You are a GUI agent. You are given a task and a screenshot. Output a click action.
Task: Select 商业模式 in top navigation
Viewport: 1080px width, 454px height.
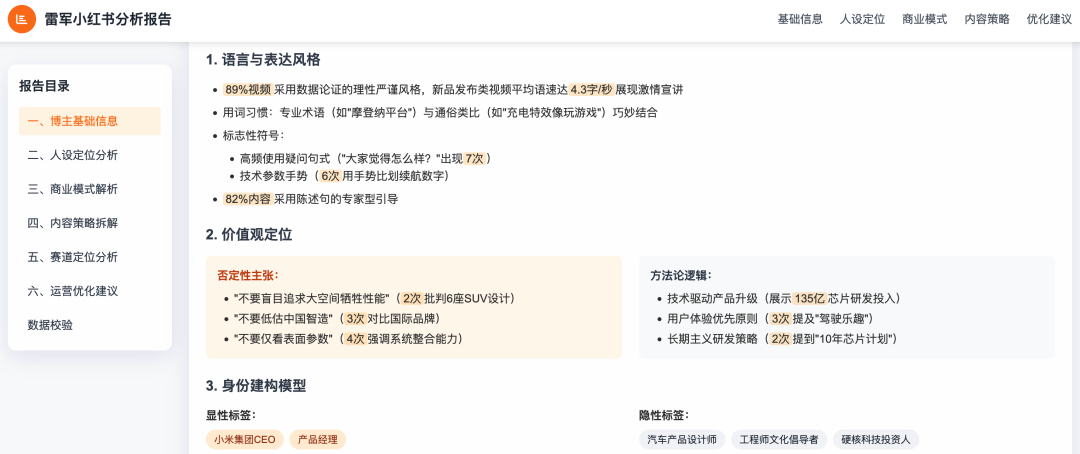(x=924, y=19)
